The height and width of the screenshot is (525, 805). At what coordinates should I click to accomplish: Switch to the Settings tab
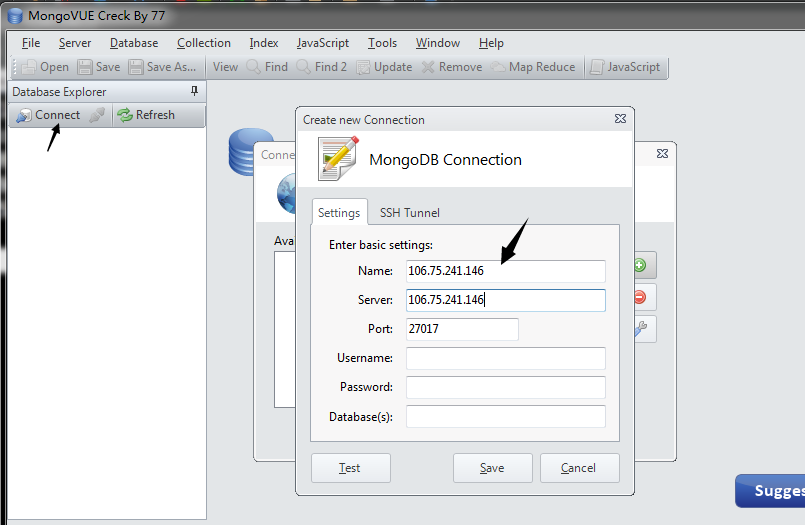[x=339, y=212]
